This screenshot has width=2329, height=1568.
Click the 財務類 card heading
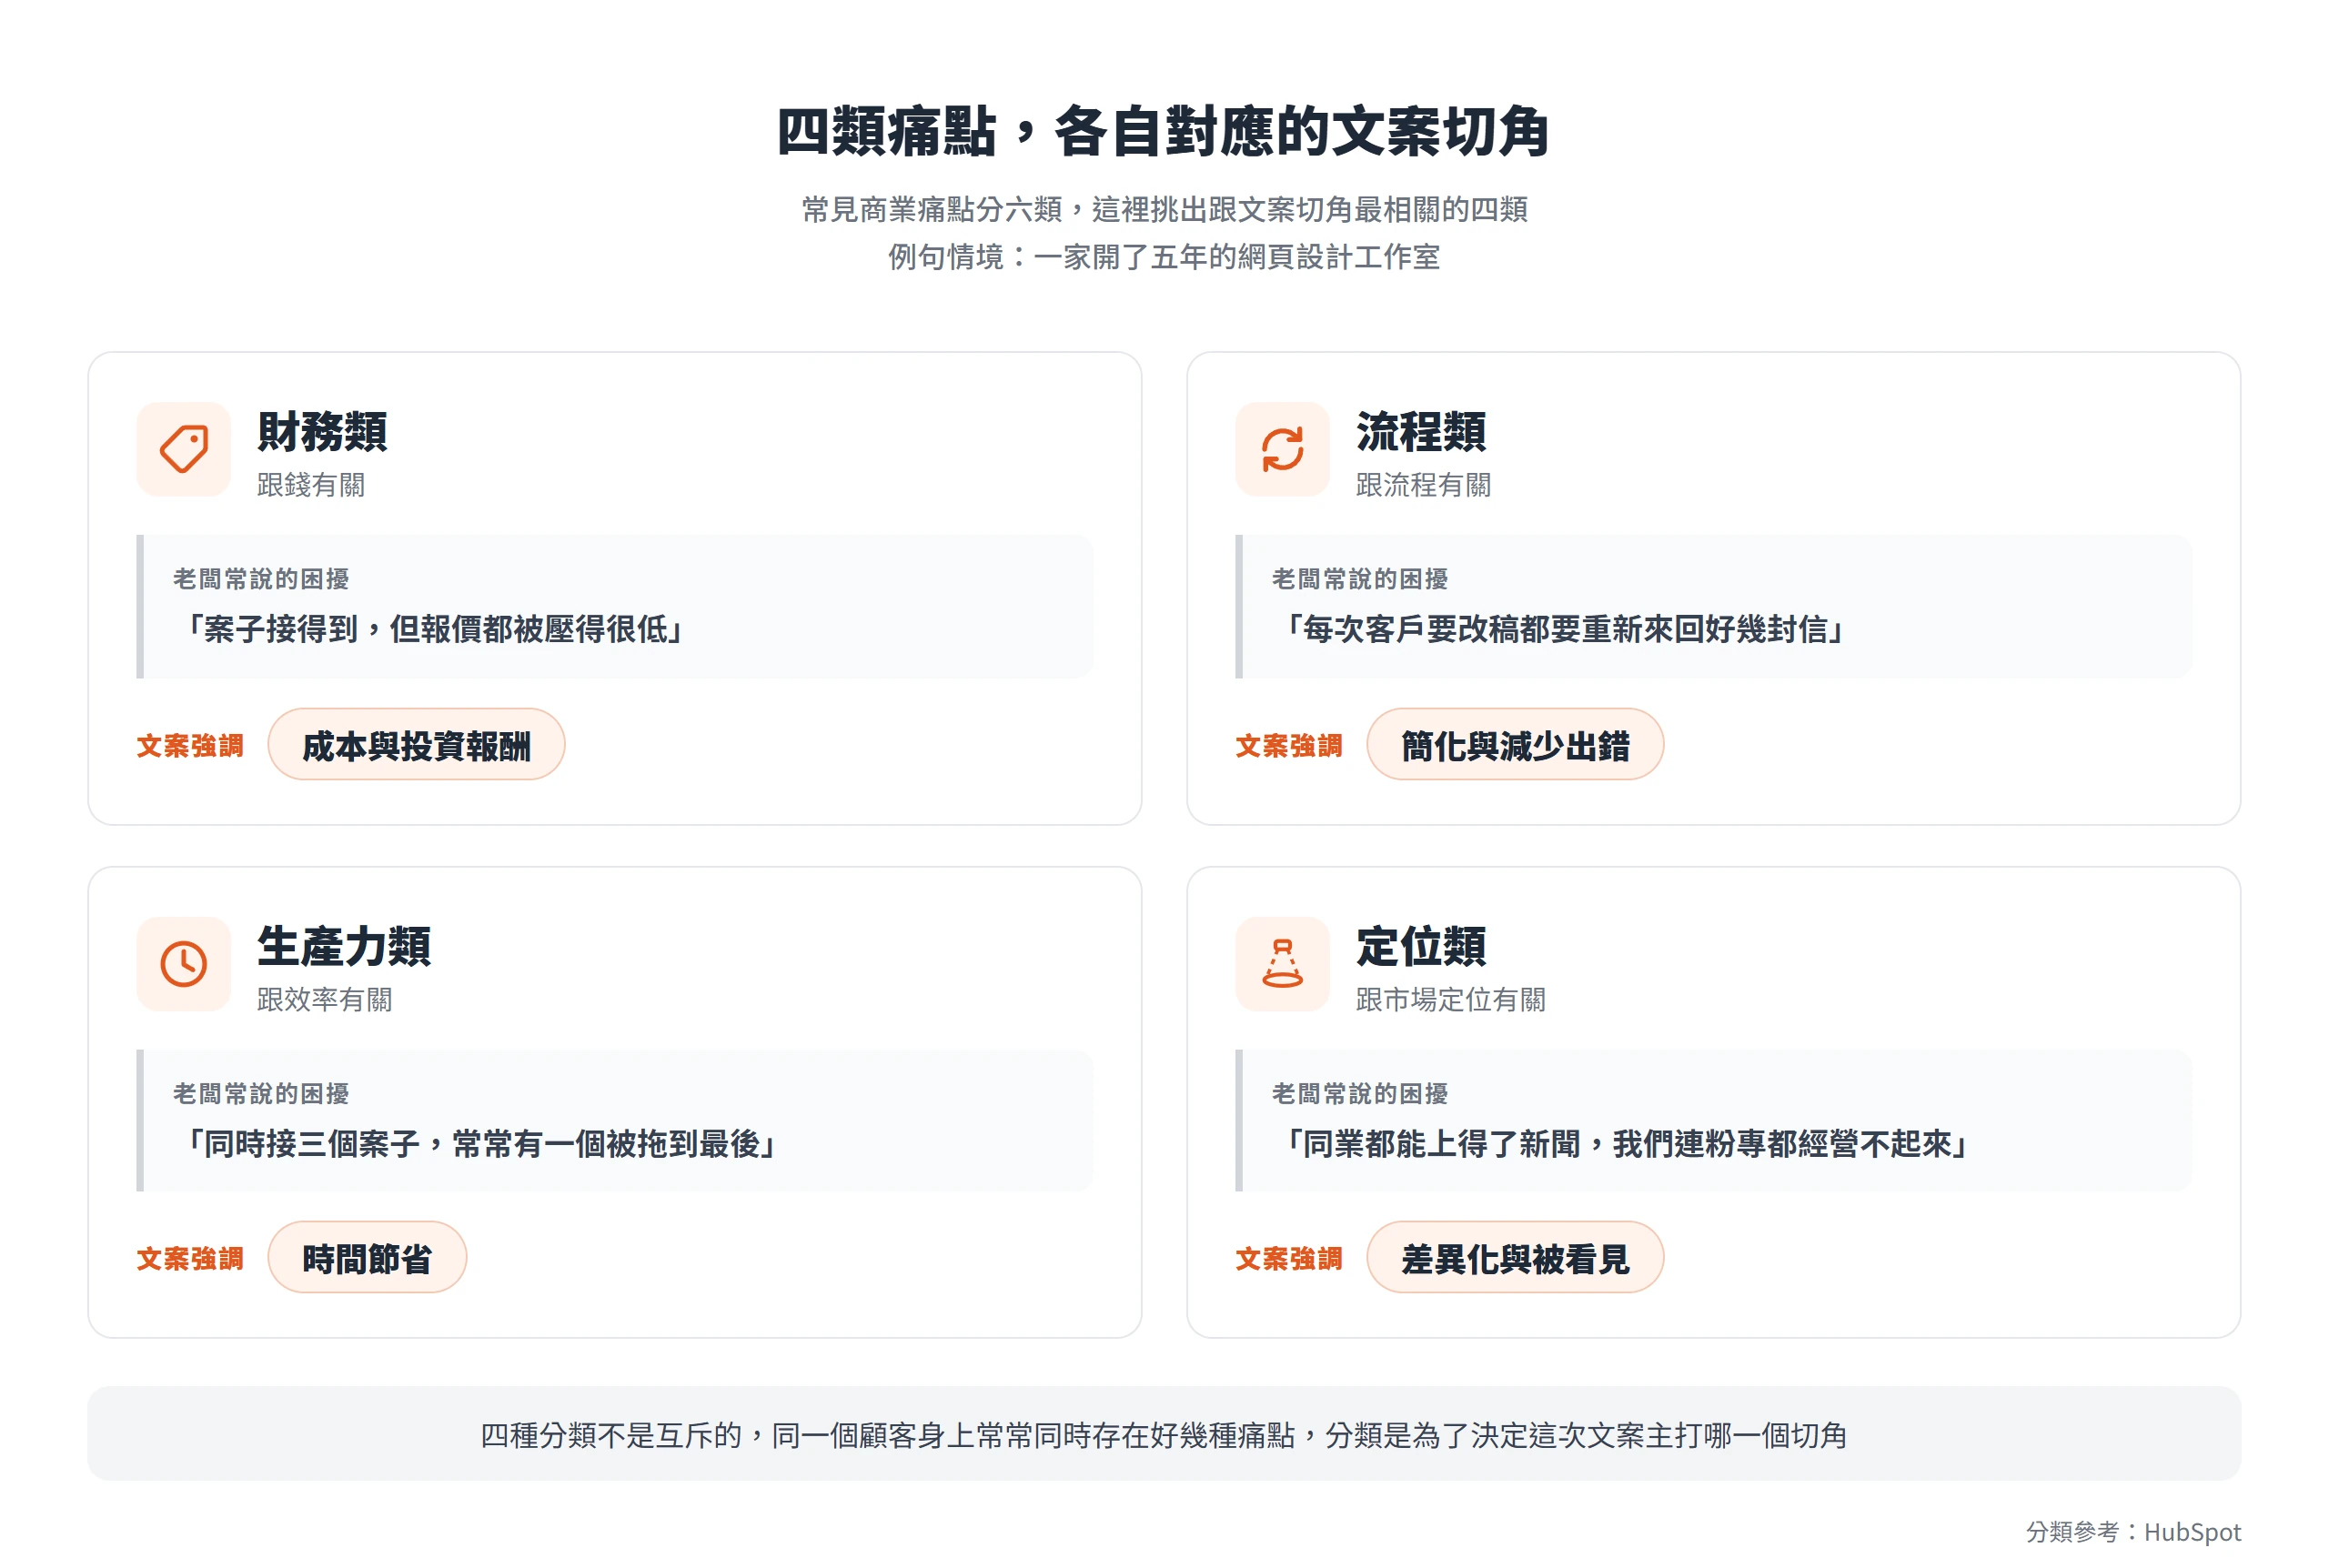(x=322, y=432)
